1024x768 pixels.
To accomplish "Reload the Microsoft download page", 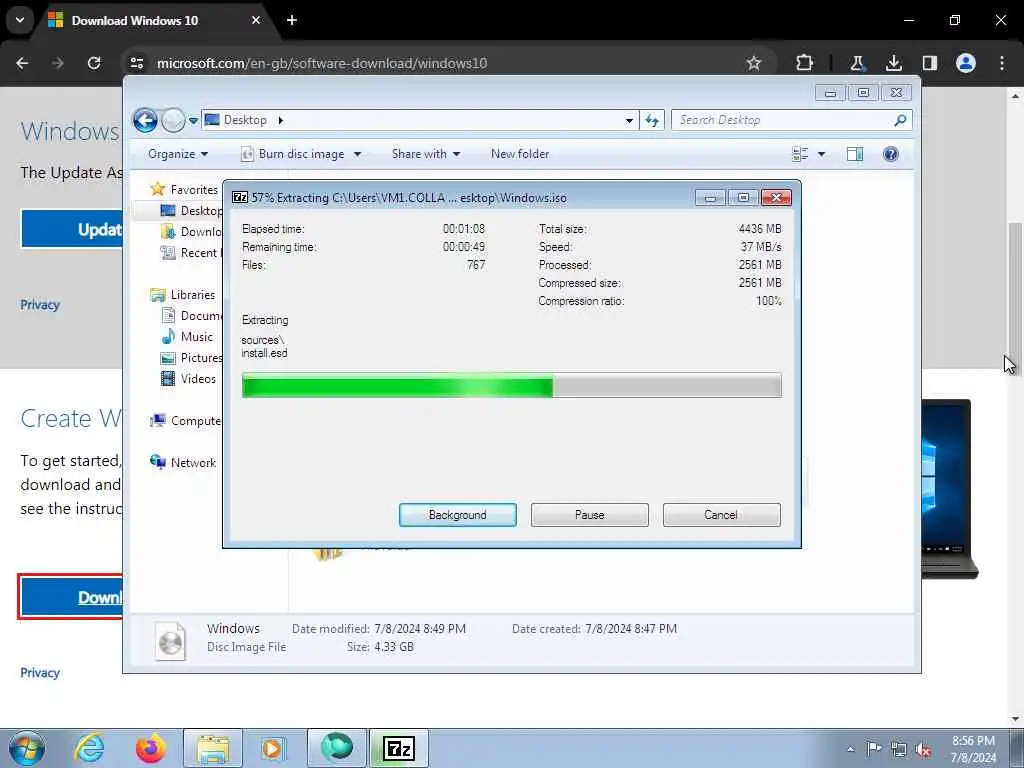I will 94,63.
